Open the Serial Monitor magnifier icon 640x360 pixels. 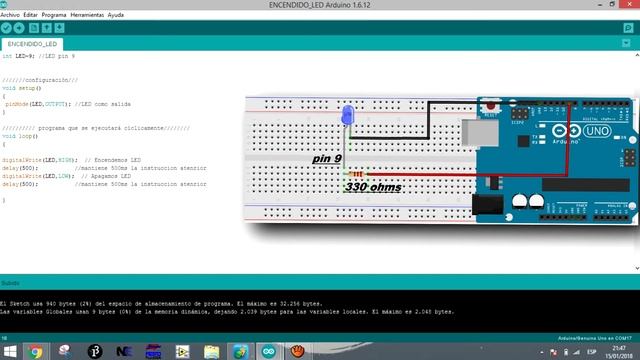coord(628,28)
